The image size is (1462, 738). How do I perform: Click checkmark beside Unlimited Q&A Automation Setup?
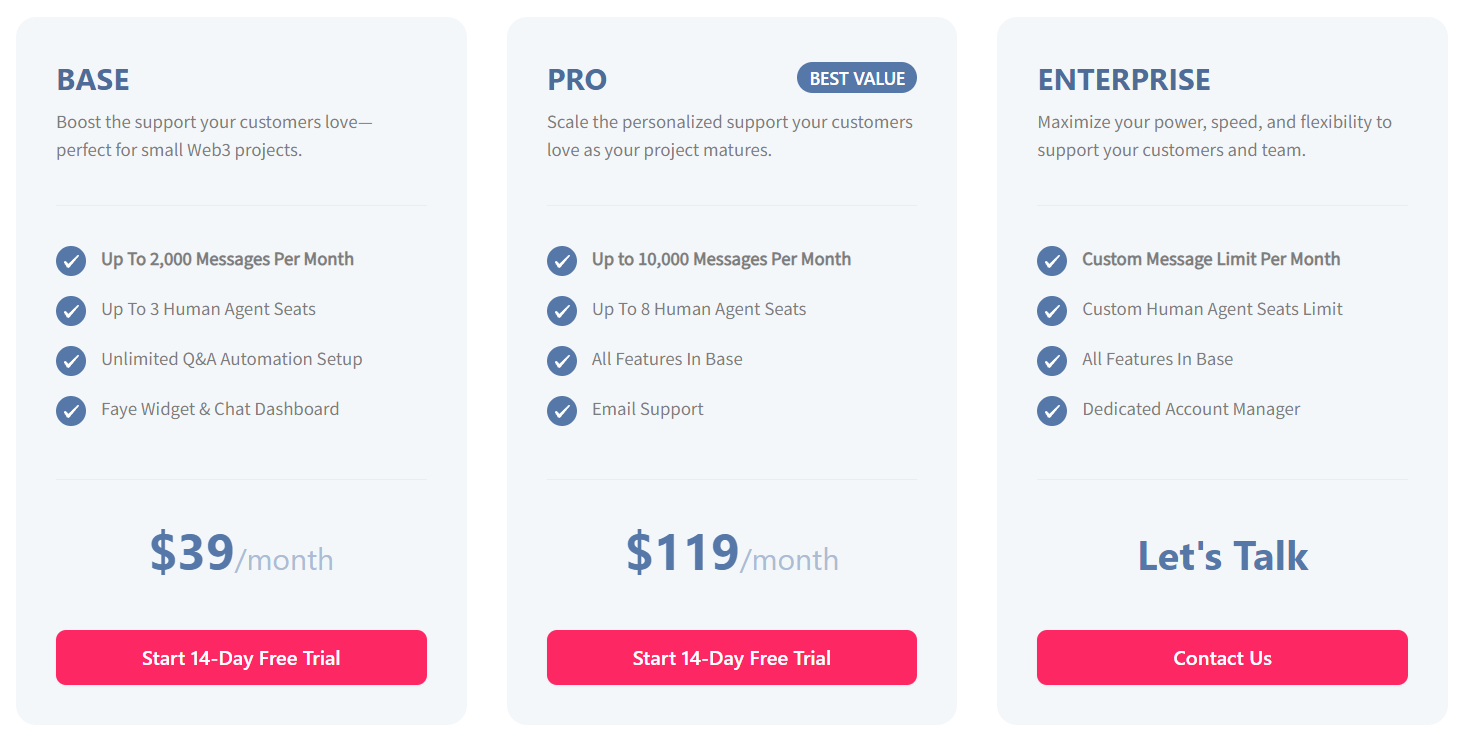click(71, 361)
